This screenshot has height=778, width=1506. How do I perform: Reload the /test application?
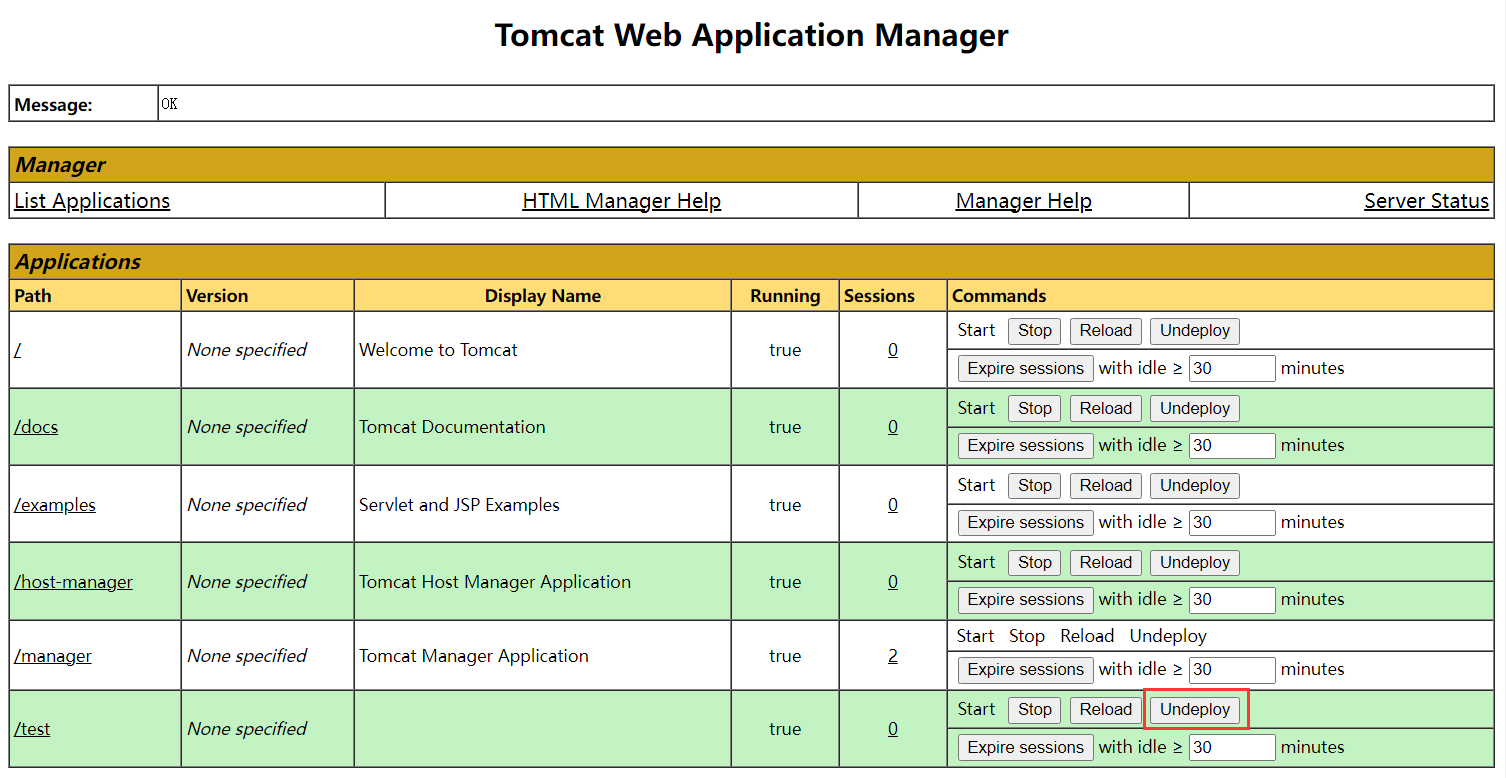click(x=1105, y=709)
